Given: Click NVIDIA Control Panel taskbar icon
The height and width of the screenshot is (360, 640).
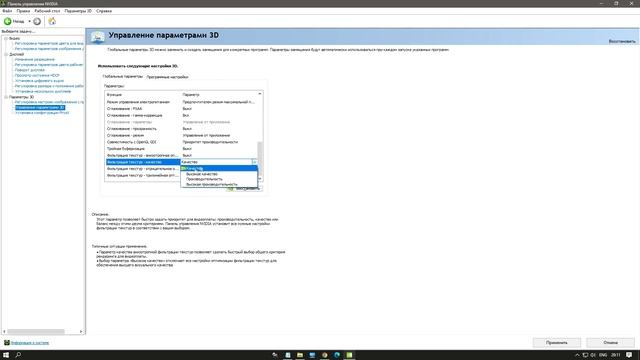Looking at the screenshot, I should coord(350,355).
